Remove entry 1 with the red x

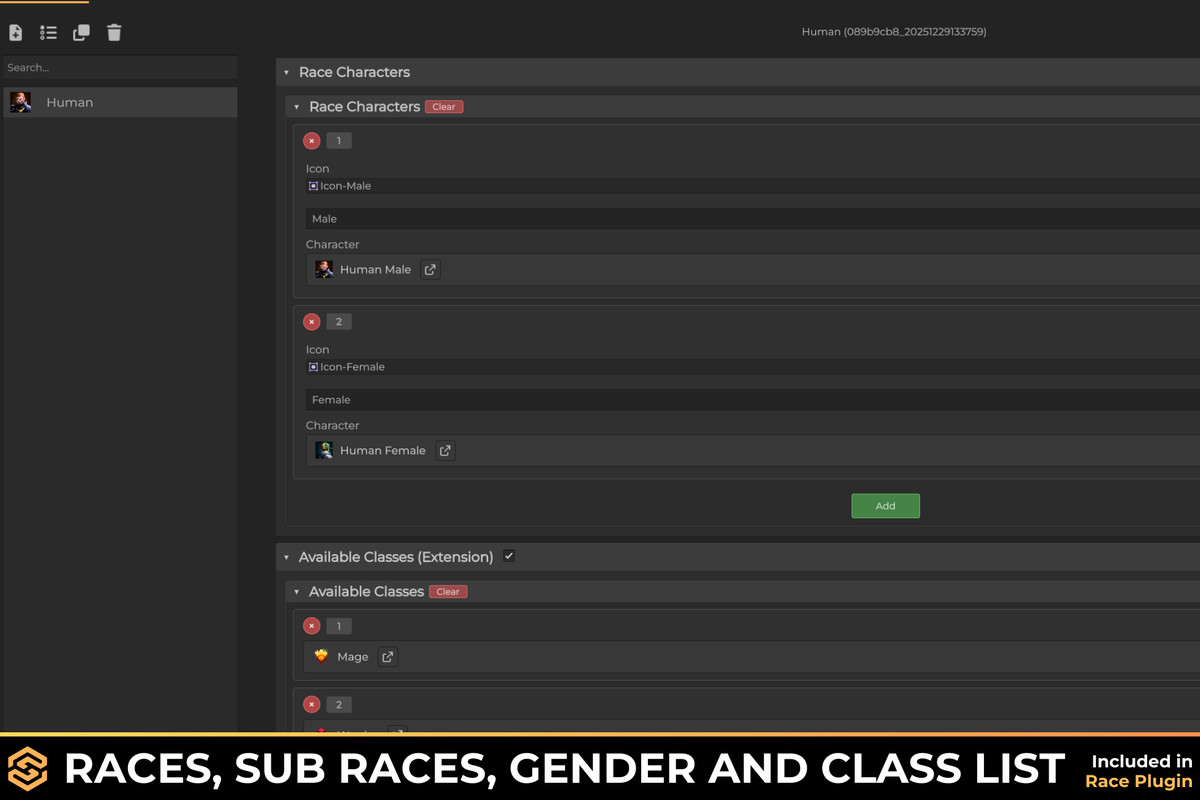[x=311, y=140]
